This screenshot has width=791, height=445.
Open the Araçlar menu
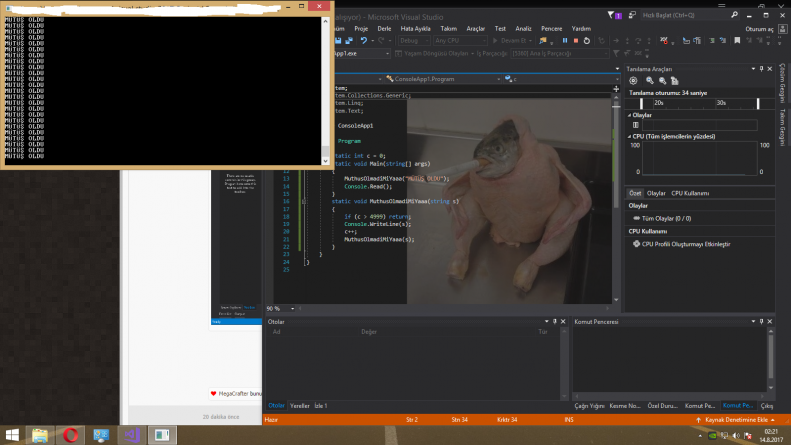475,29
